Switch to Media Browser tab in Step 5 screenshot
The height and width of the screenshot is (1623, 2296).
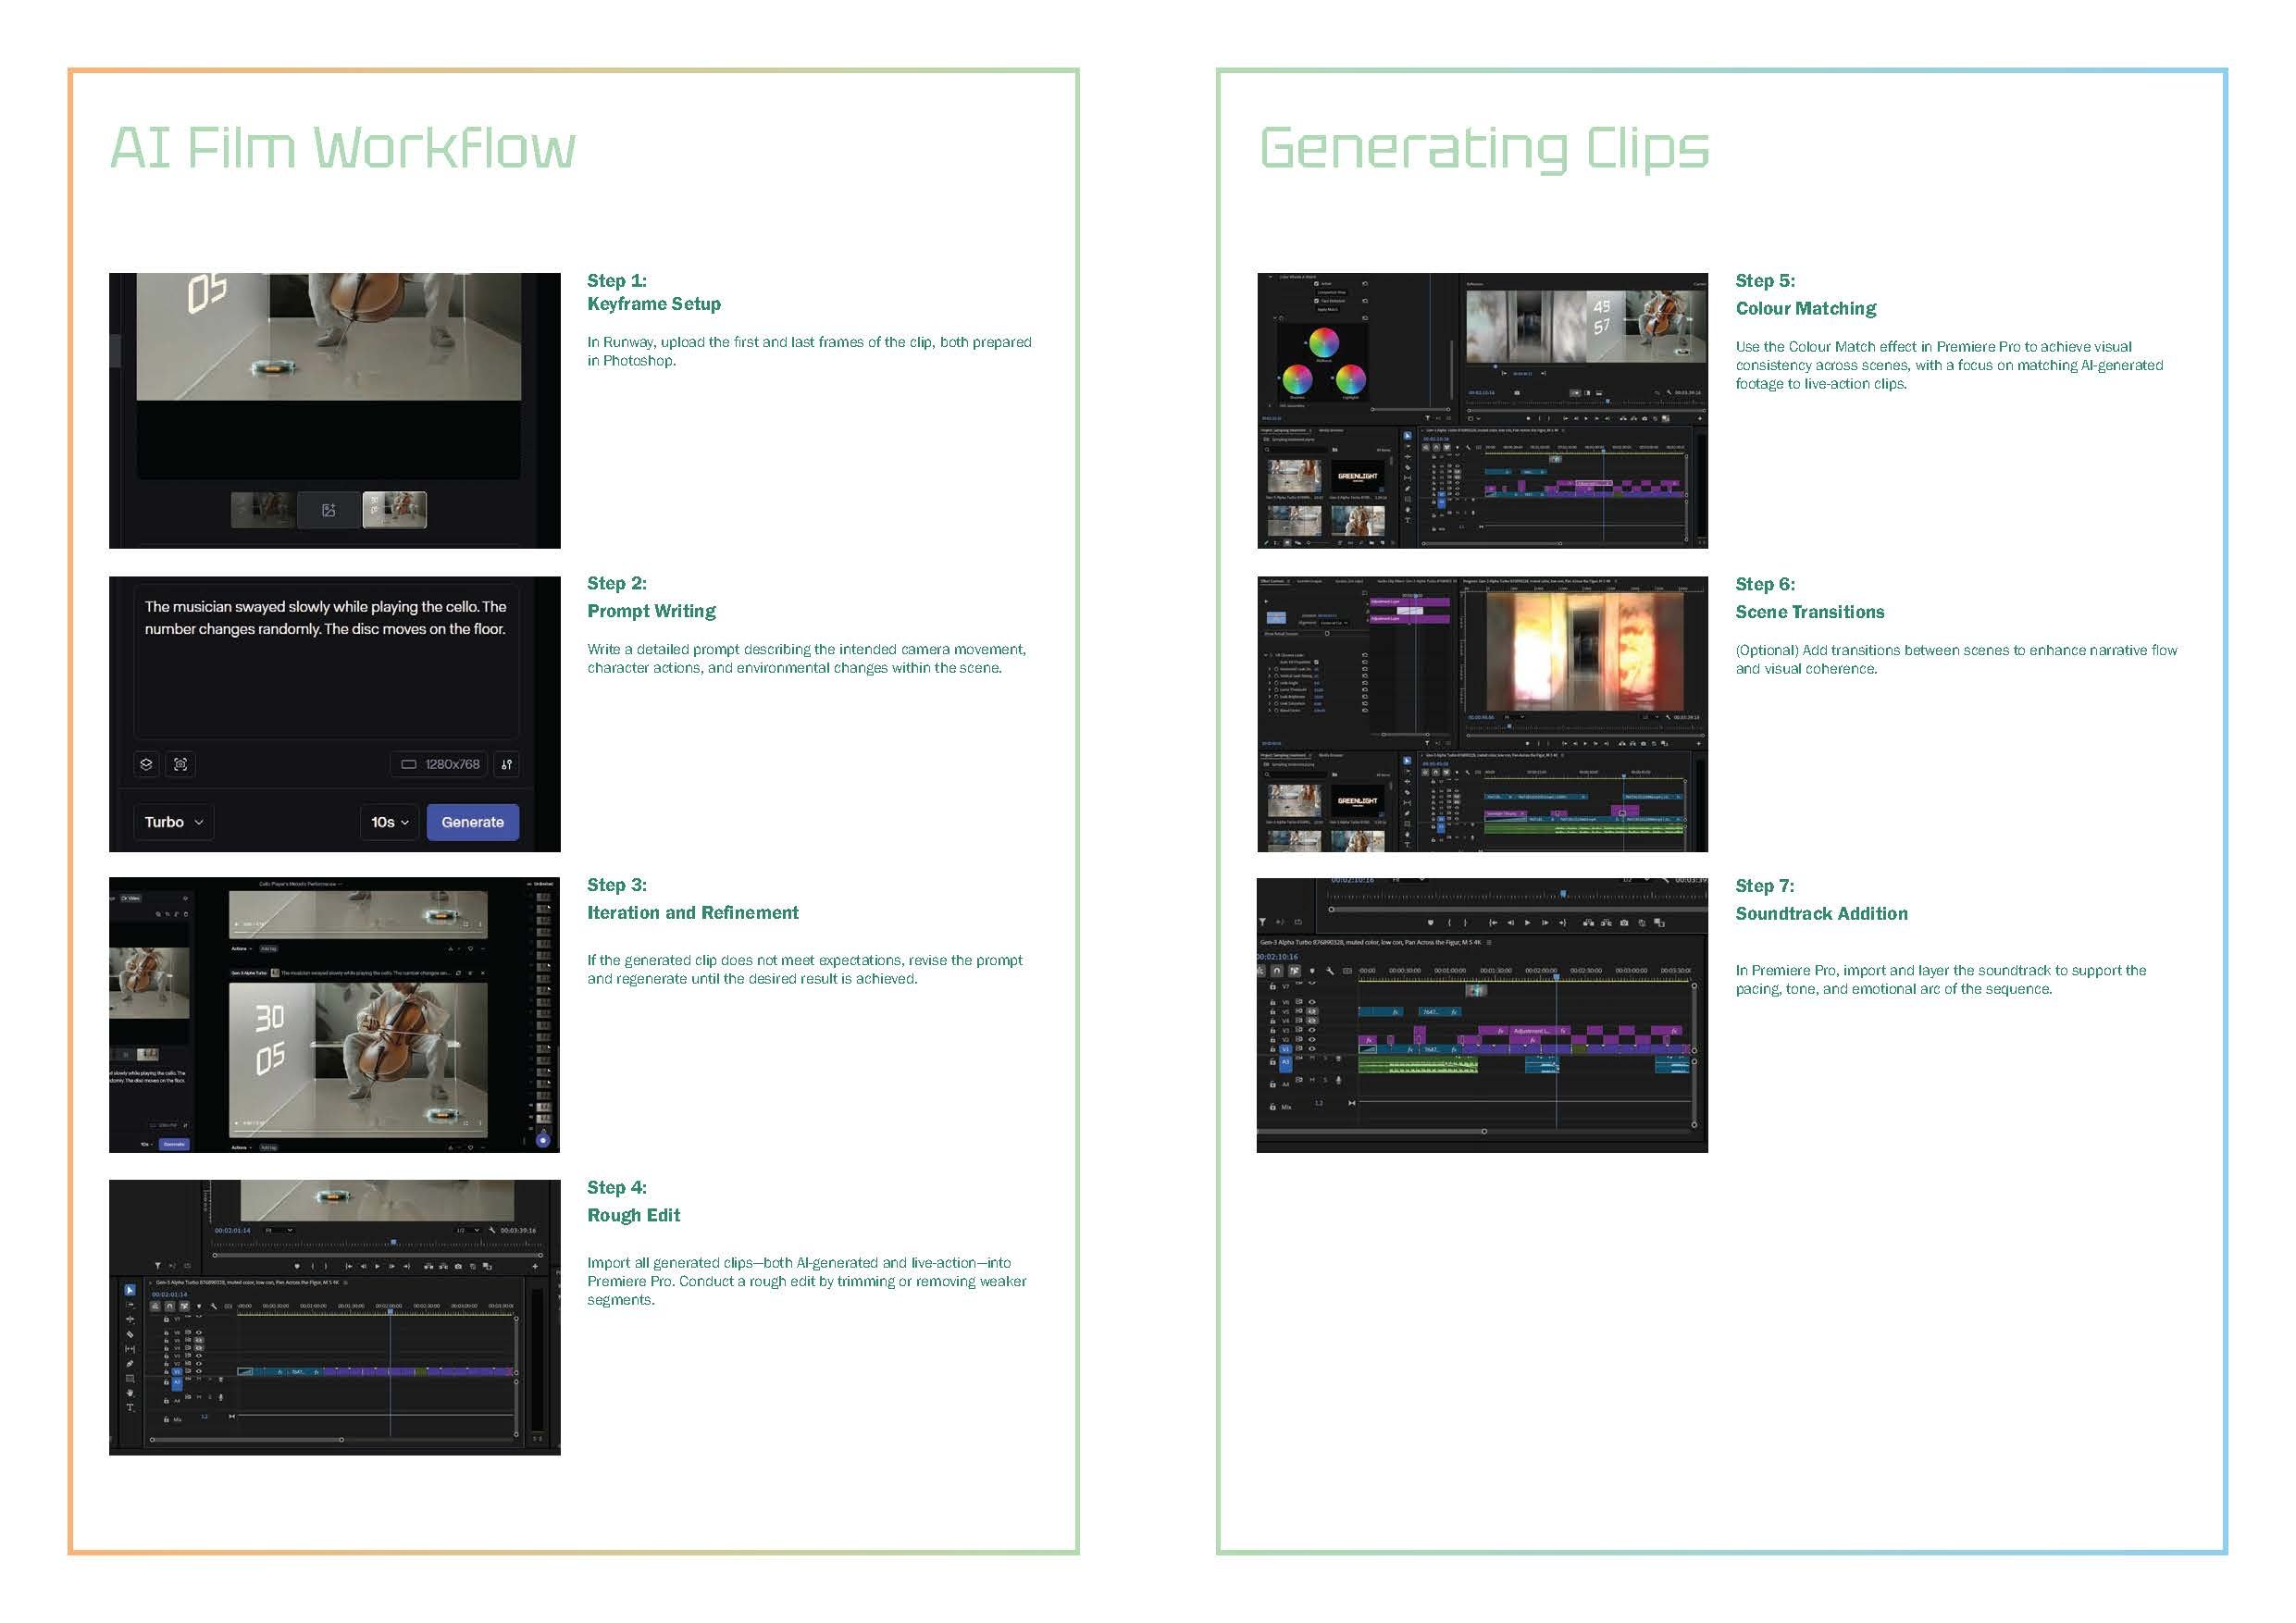pyautogui.click(x=1331, y=430)
